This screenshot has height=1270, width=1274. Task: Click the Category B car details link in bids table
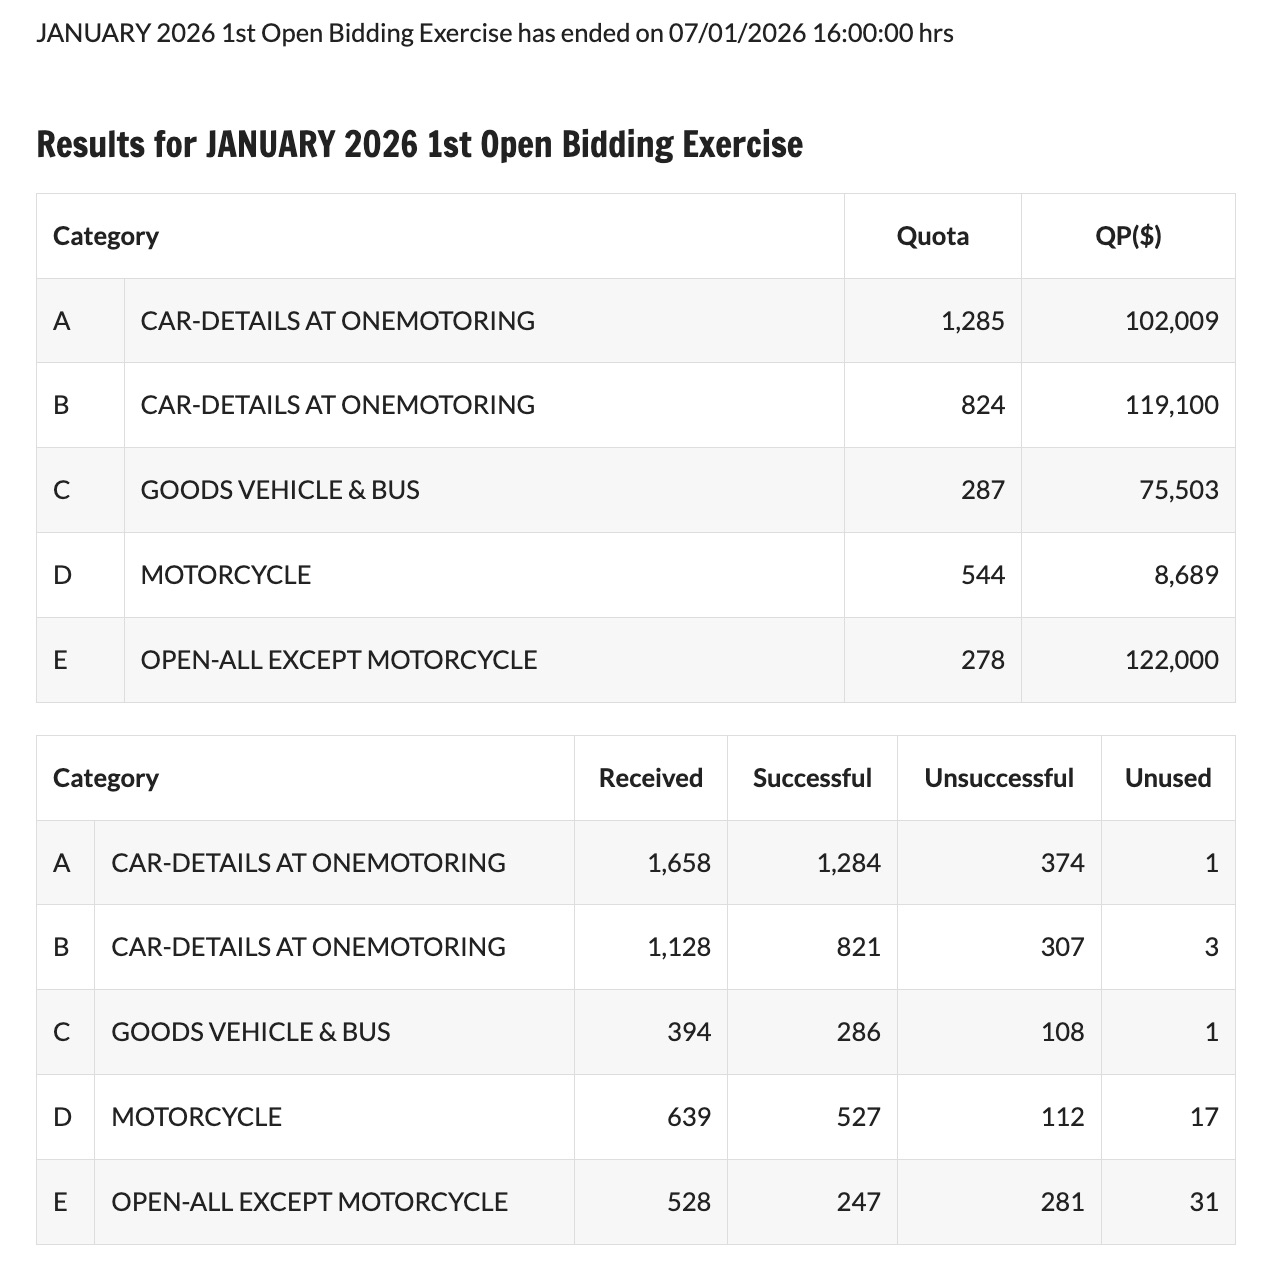308,947
